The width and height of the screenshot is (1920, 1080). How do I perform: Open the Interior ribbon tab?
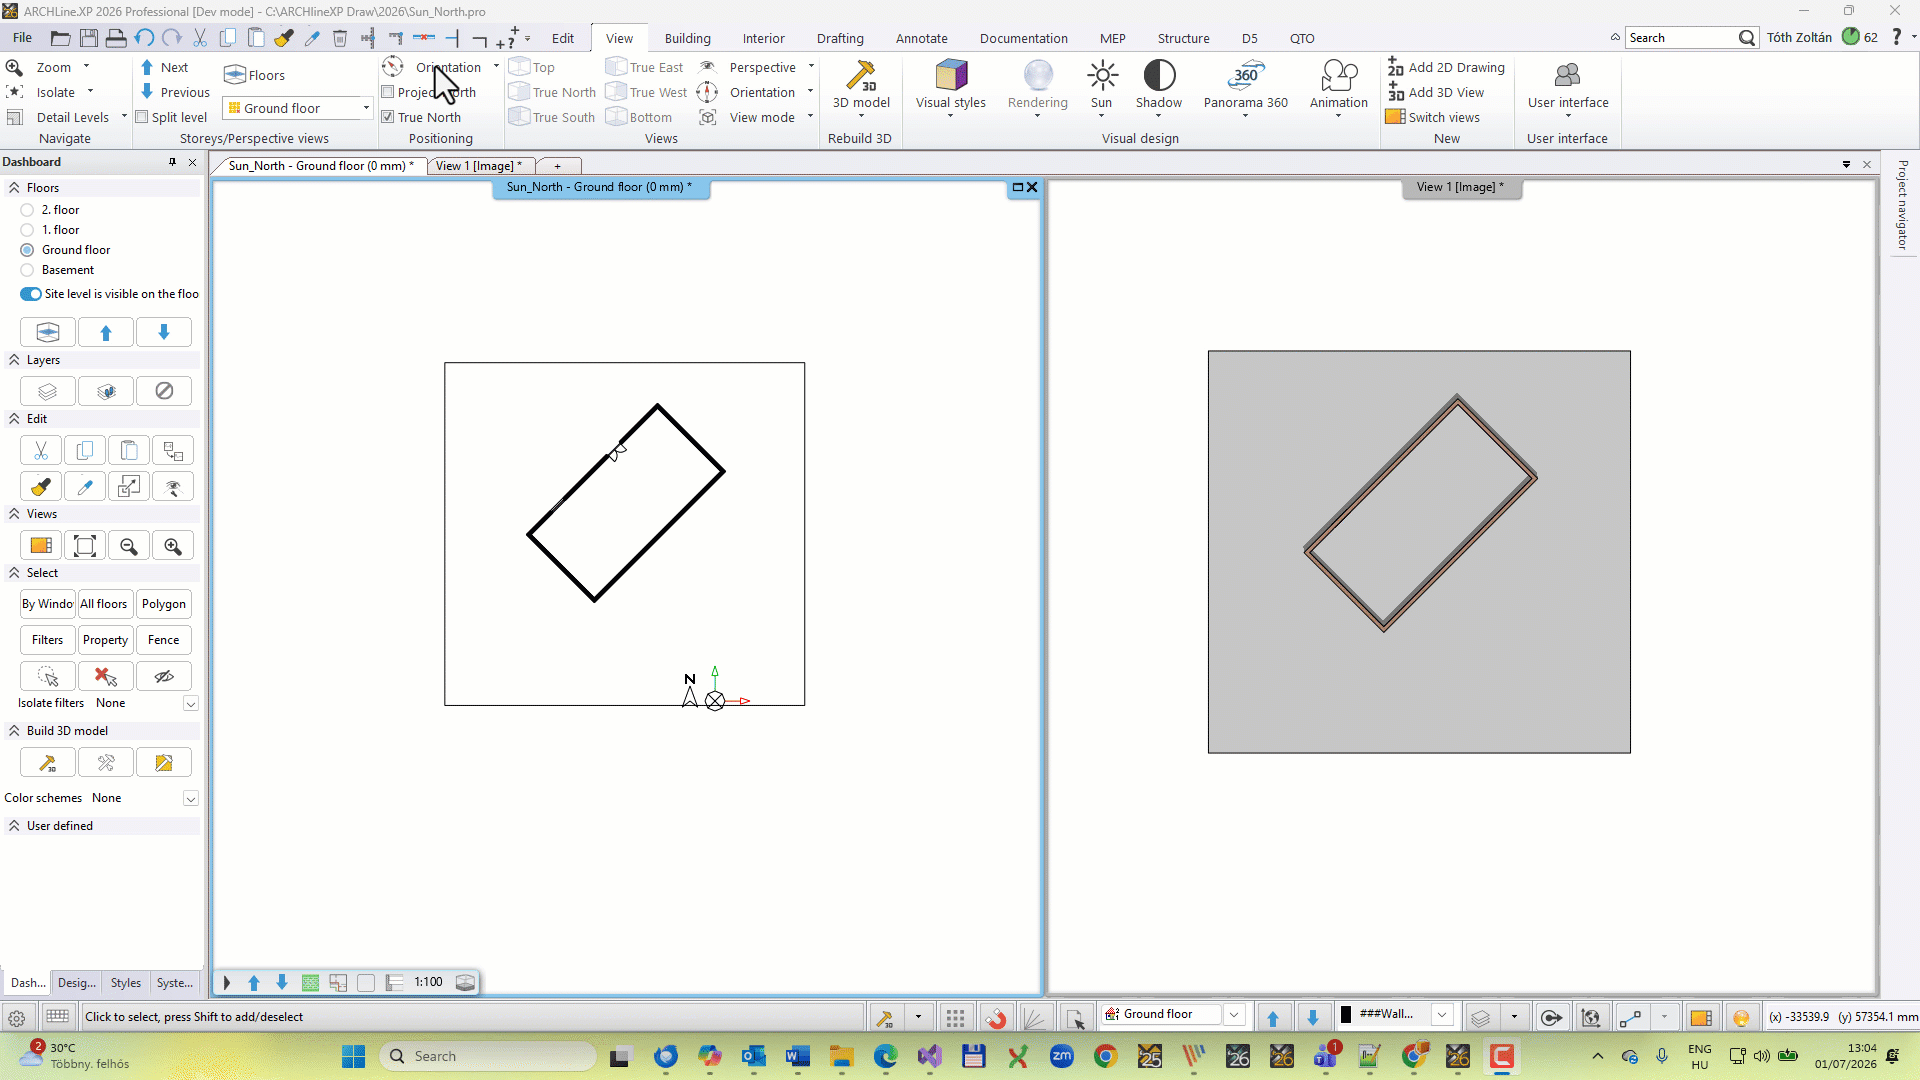[764, 38]
